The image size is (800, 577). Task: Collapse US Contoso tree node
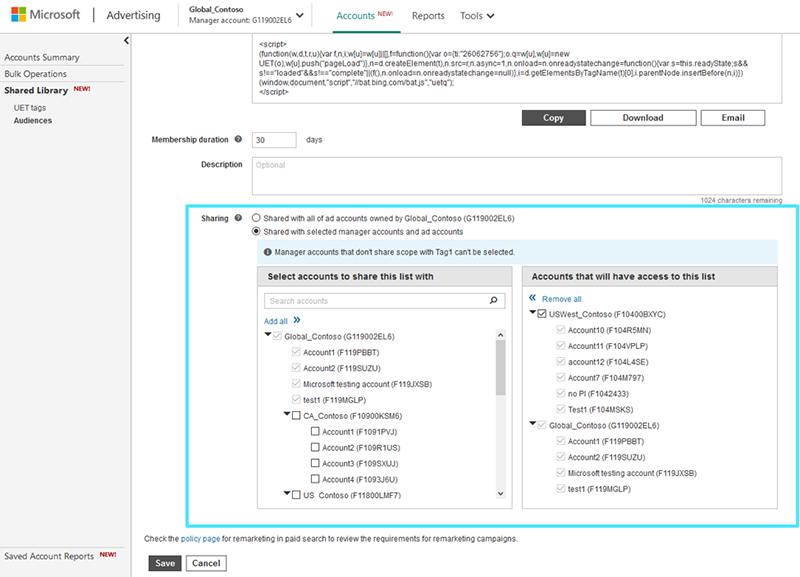point(287,493)
